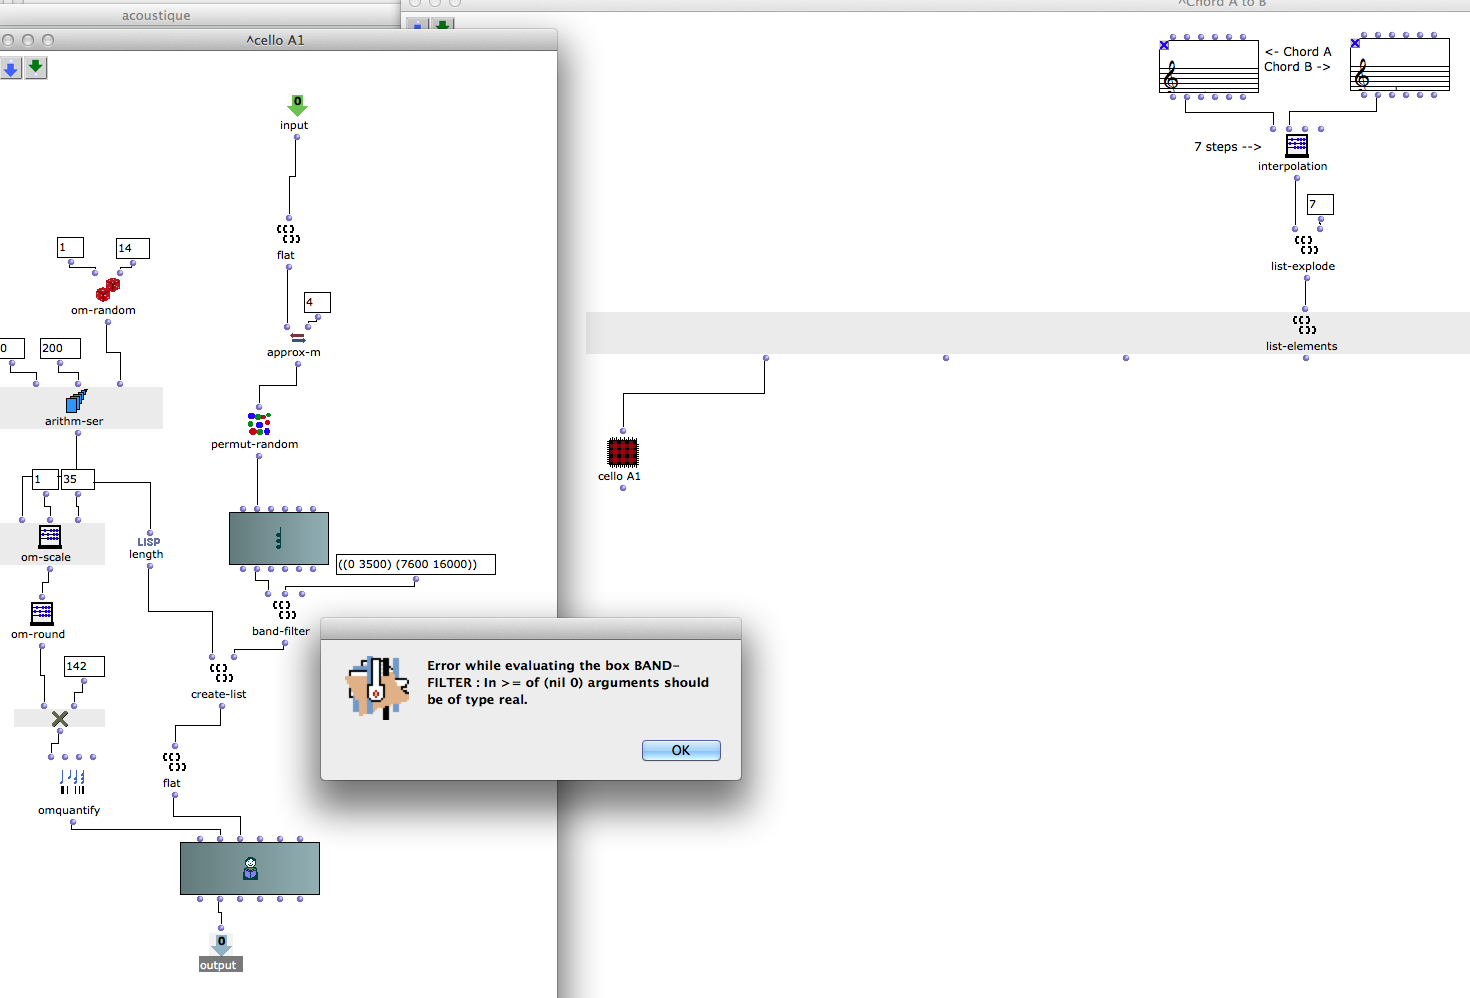
Task: Select the 7 steps number box
Action: pyautogui.click(x=1319, y=204)
